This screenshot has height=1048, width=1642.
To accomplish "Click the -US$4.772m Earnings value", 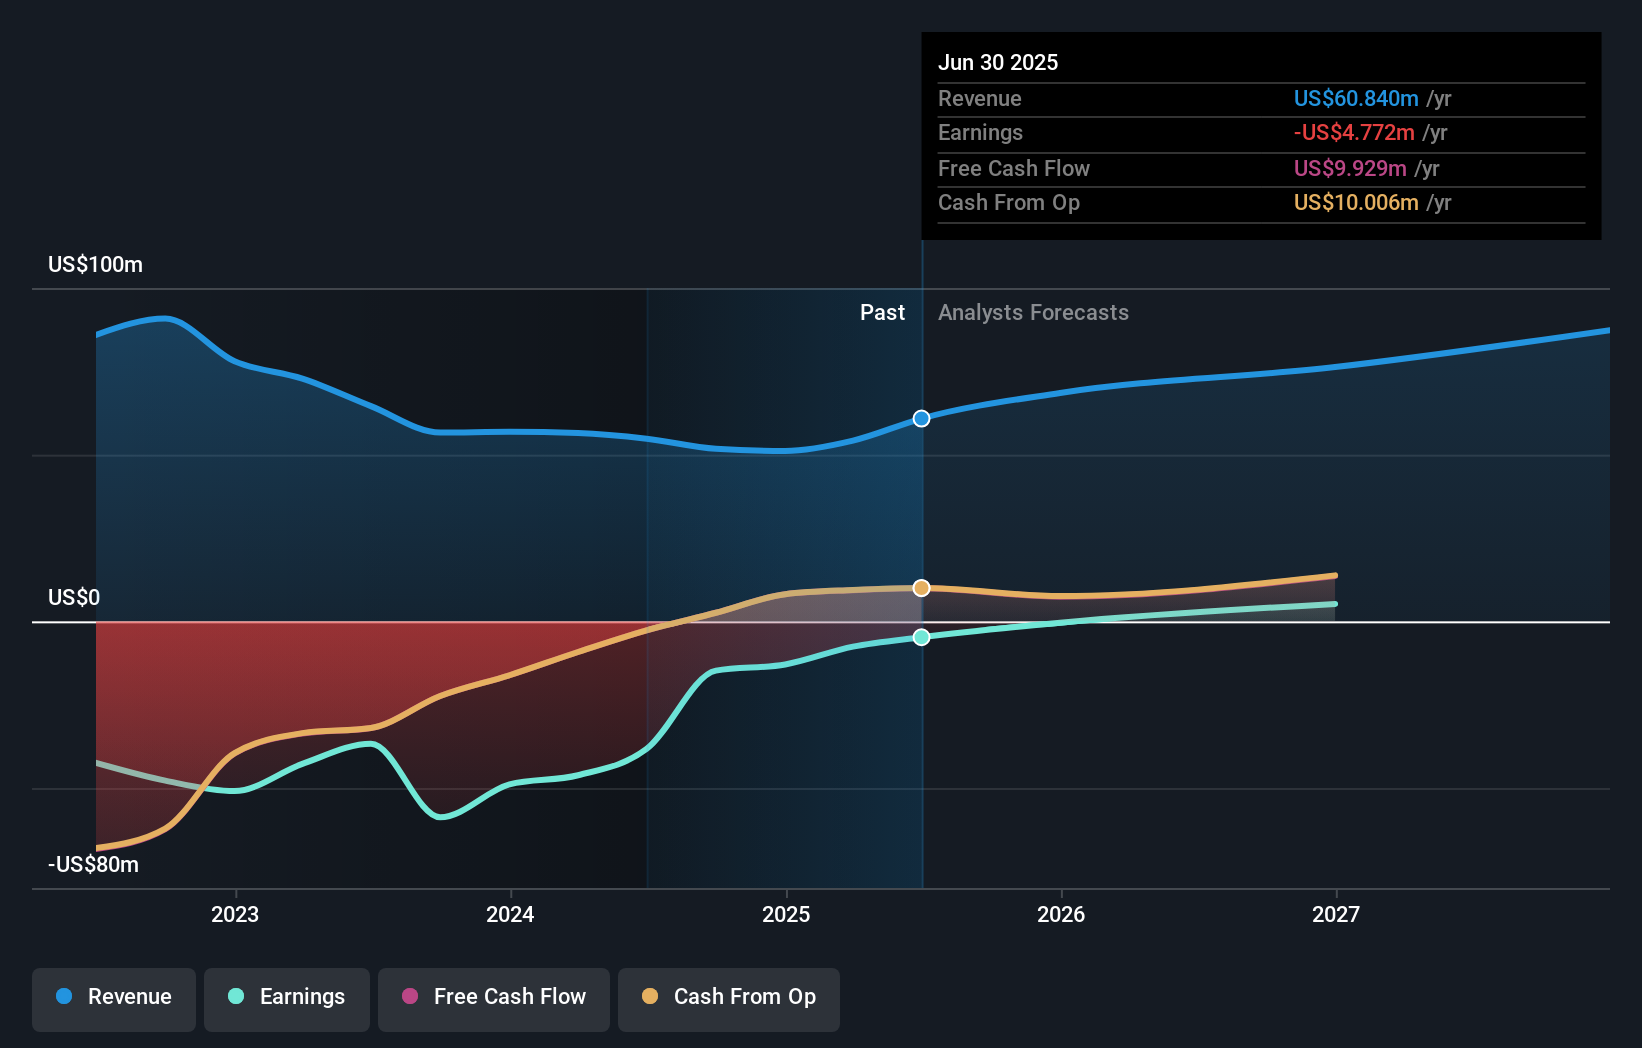I will click(1356, 132).
